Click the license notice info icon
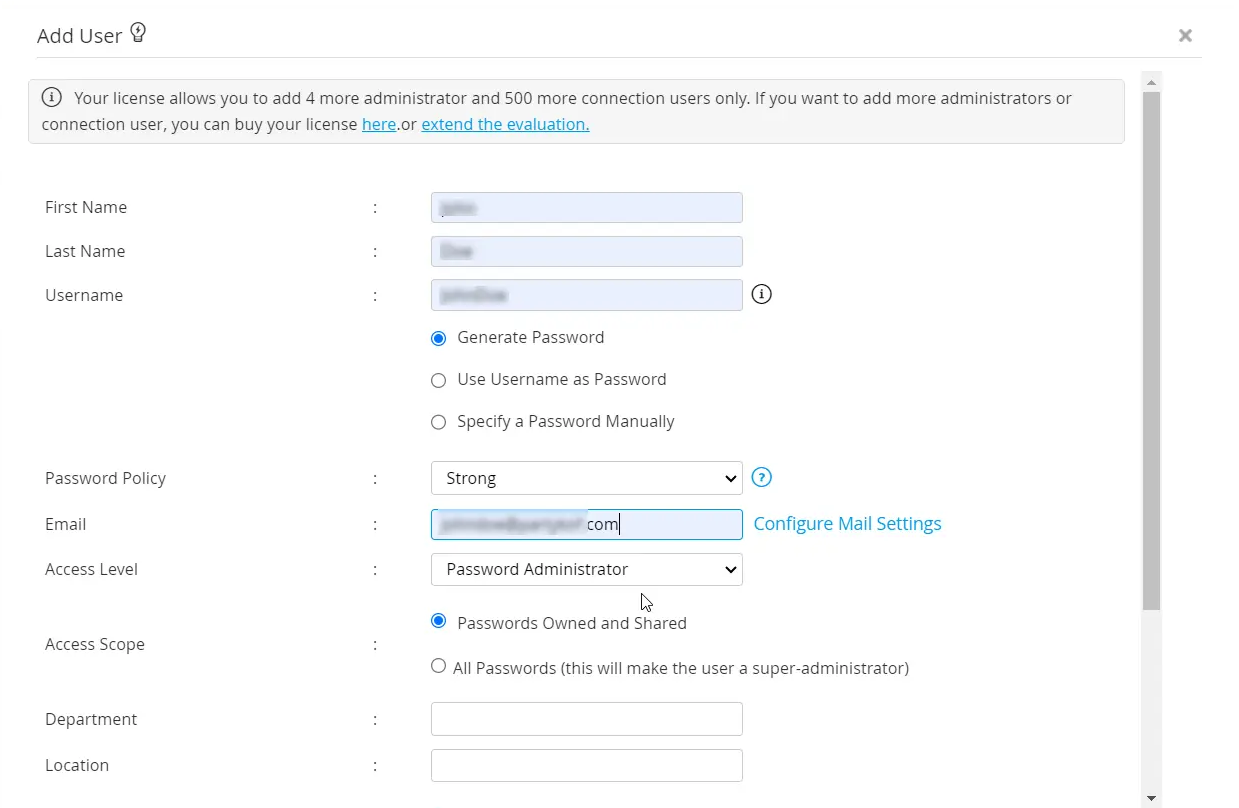1239x808 pixels. [x=52, y=98]
